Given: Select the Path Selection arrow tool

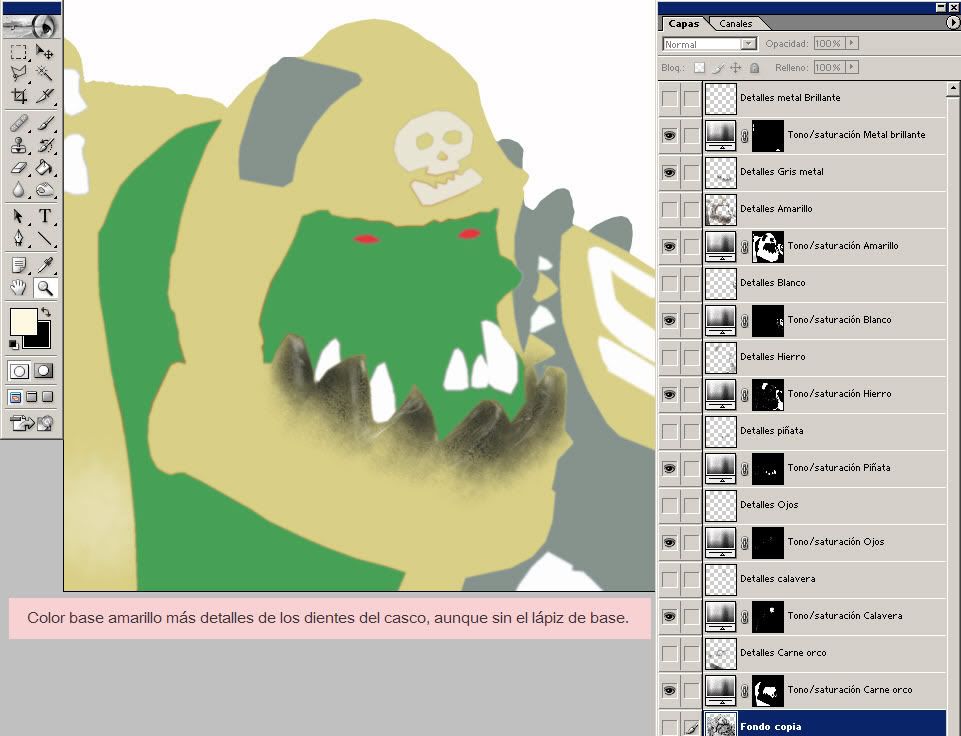Looking at the screenshot, I should 19,216.
